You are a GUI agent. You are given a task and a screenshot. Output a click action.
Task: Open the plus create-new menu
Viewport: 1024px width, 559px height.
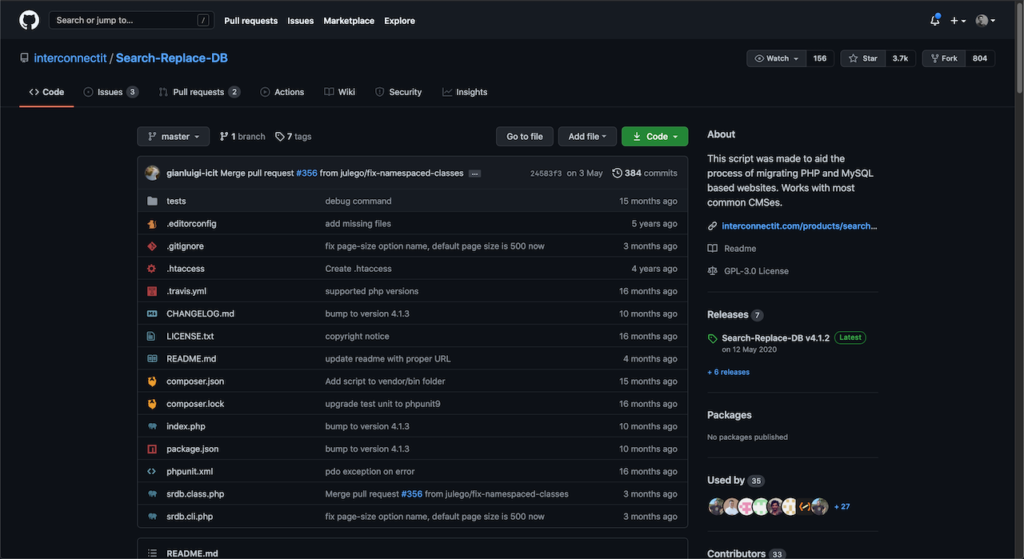(x=957, y=21)
